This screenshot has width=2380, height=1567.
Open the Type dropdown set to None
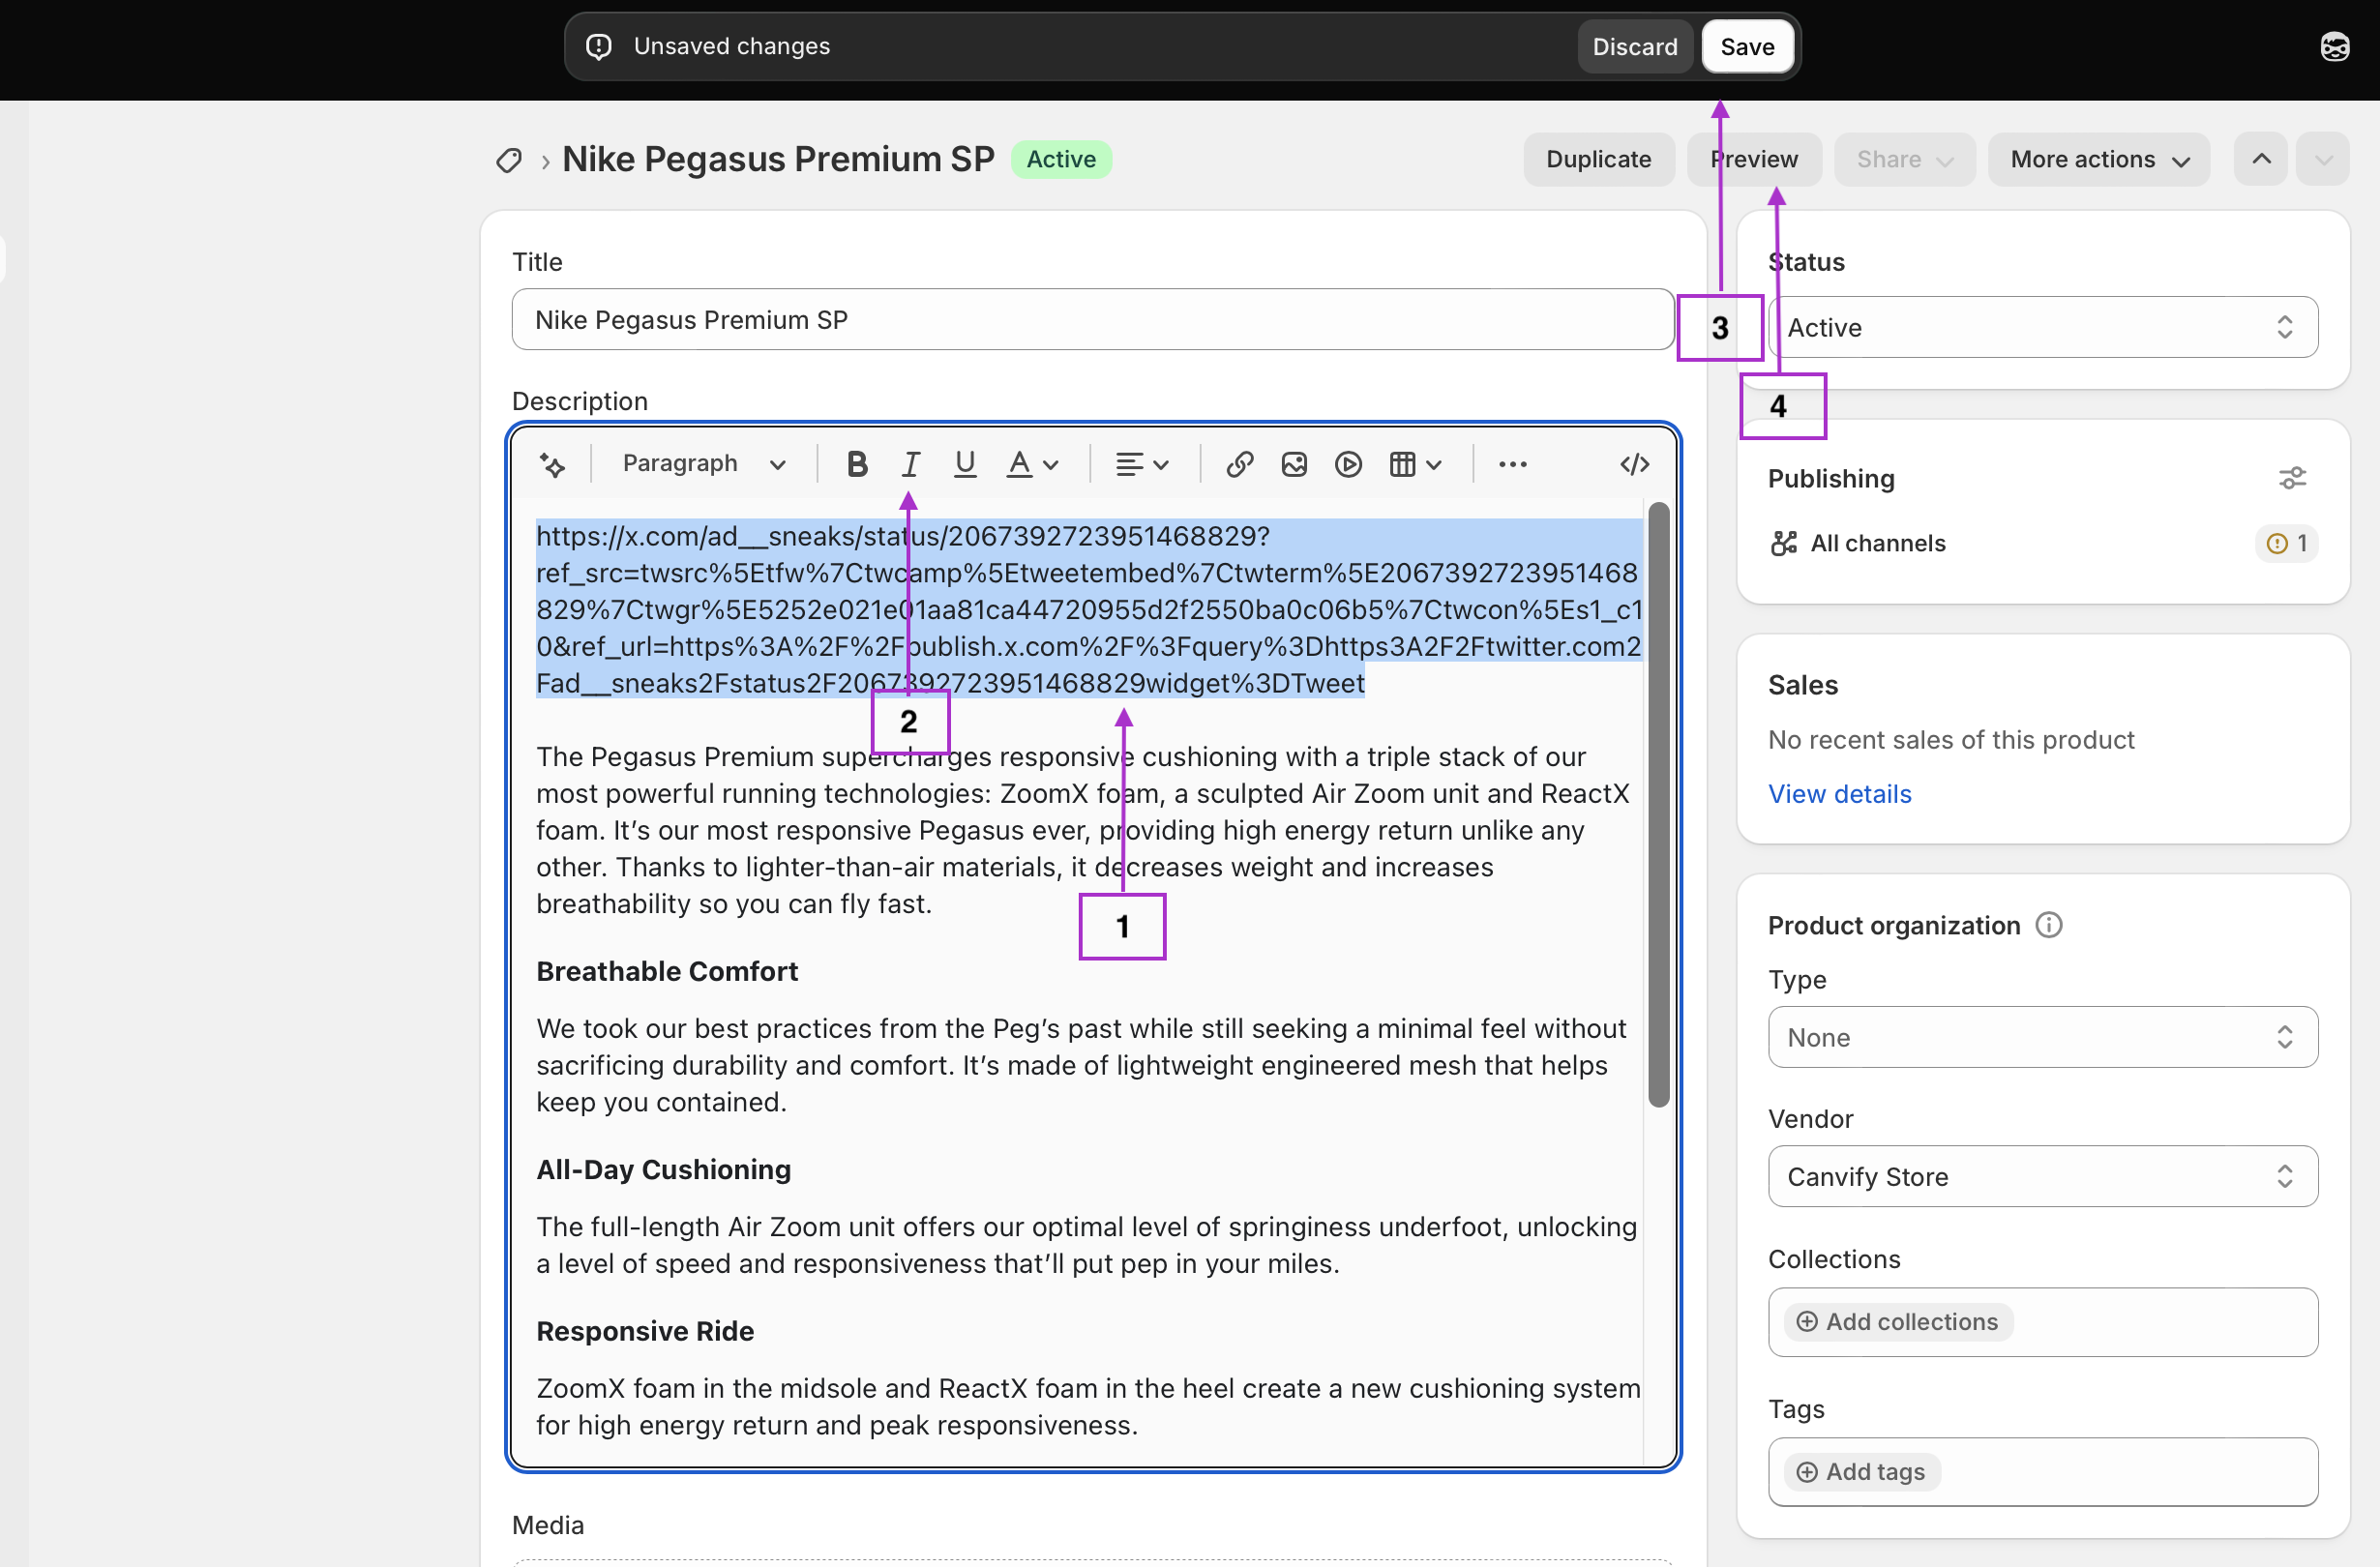2042,1037
